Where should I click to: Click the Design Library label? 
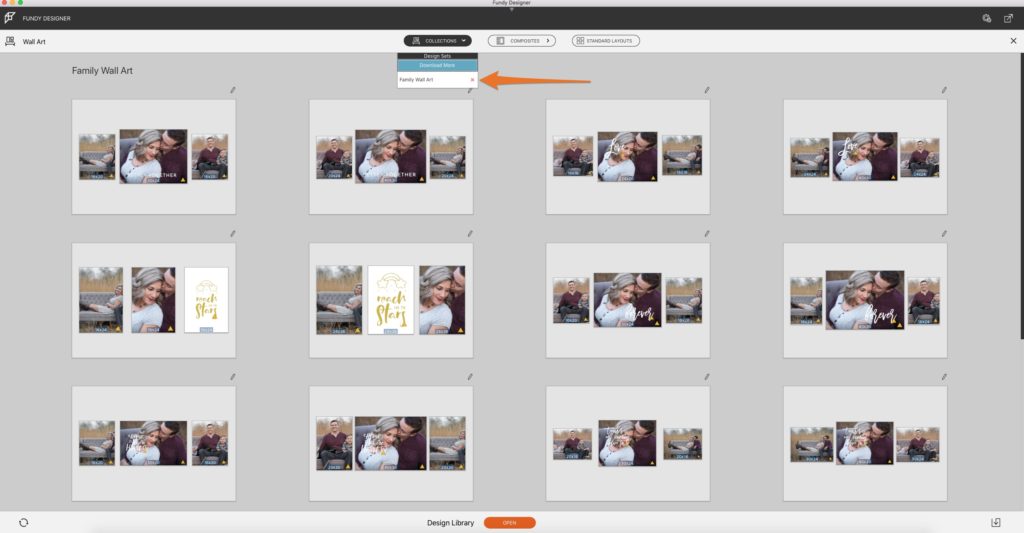coord(451,523)
